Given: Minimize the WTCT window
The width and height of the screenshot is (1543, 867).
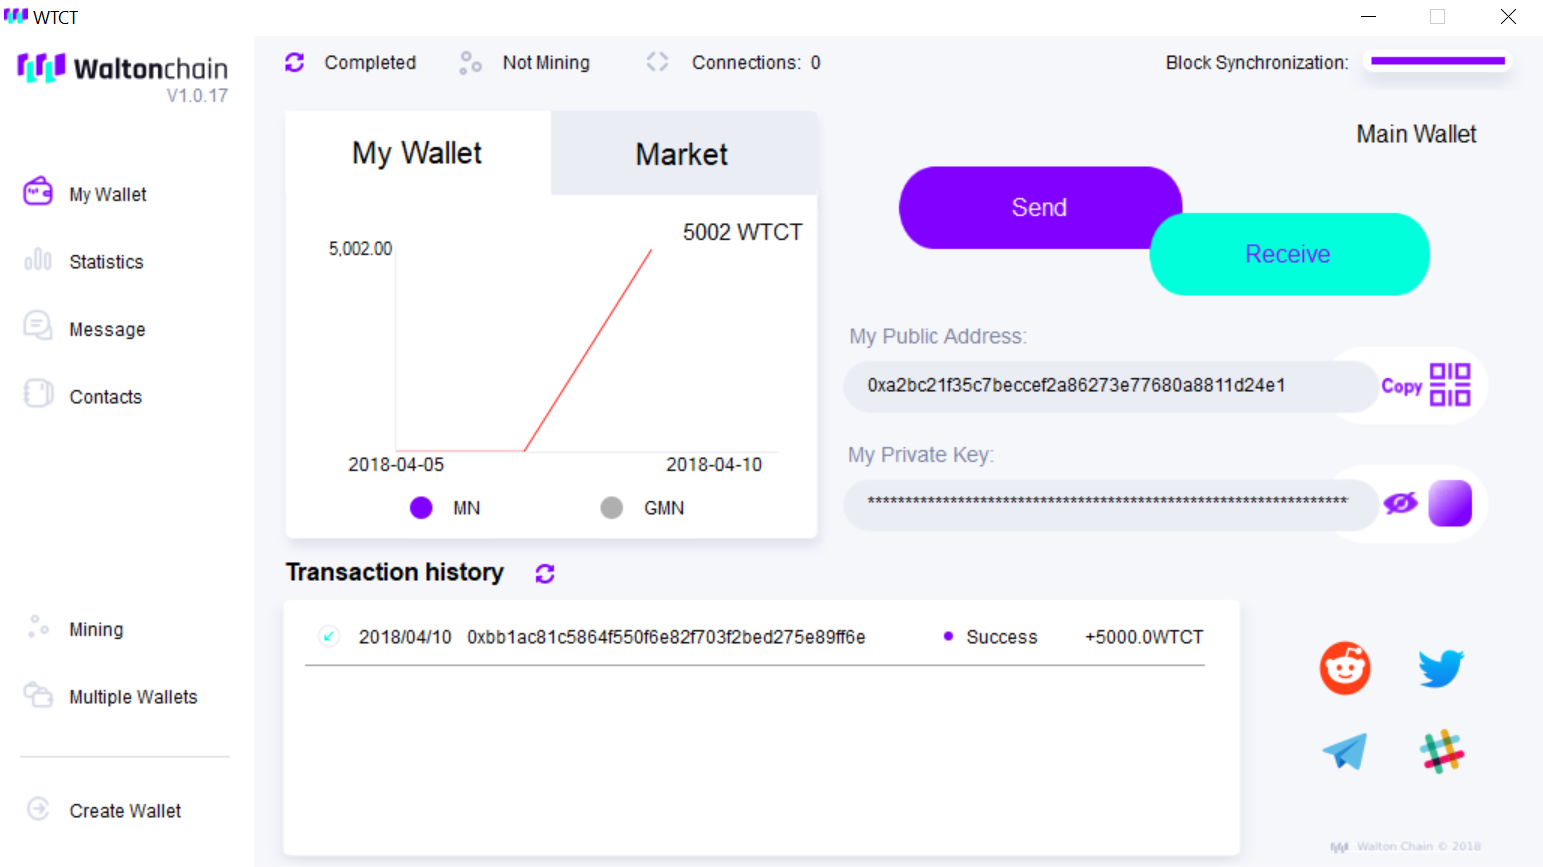Looking at the screenshot, I should pyautogui.click(x=1368, y=16).
